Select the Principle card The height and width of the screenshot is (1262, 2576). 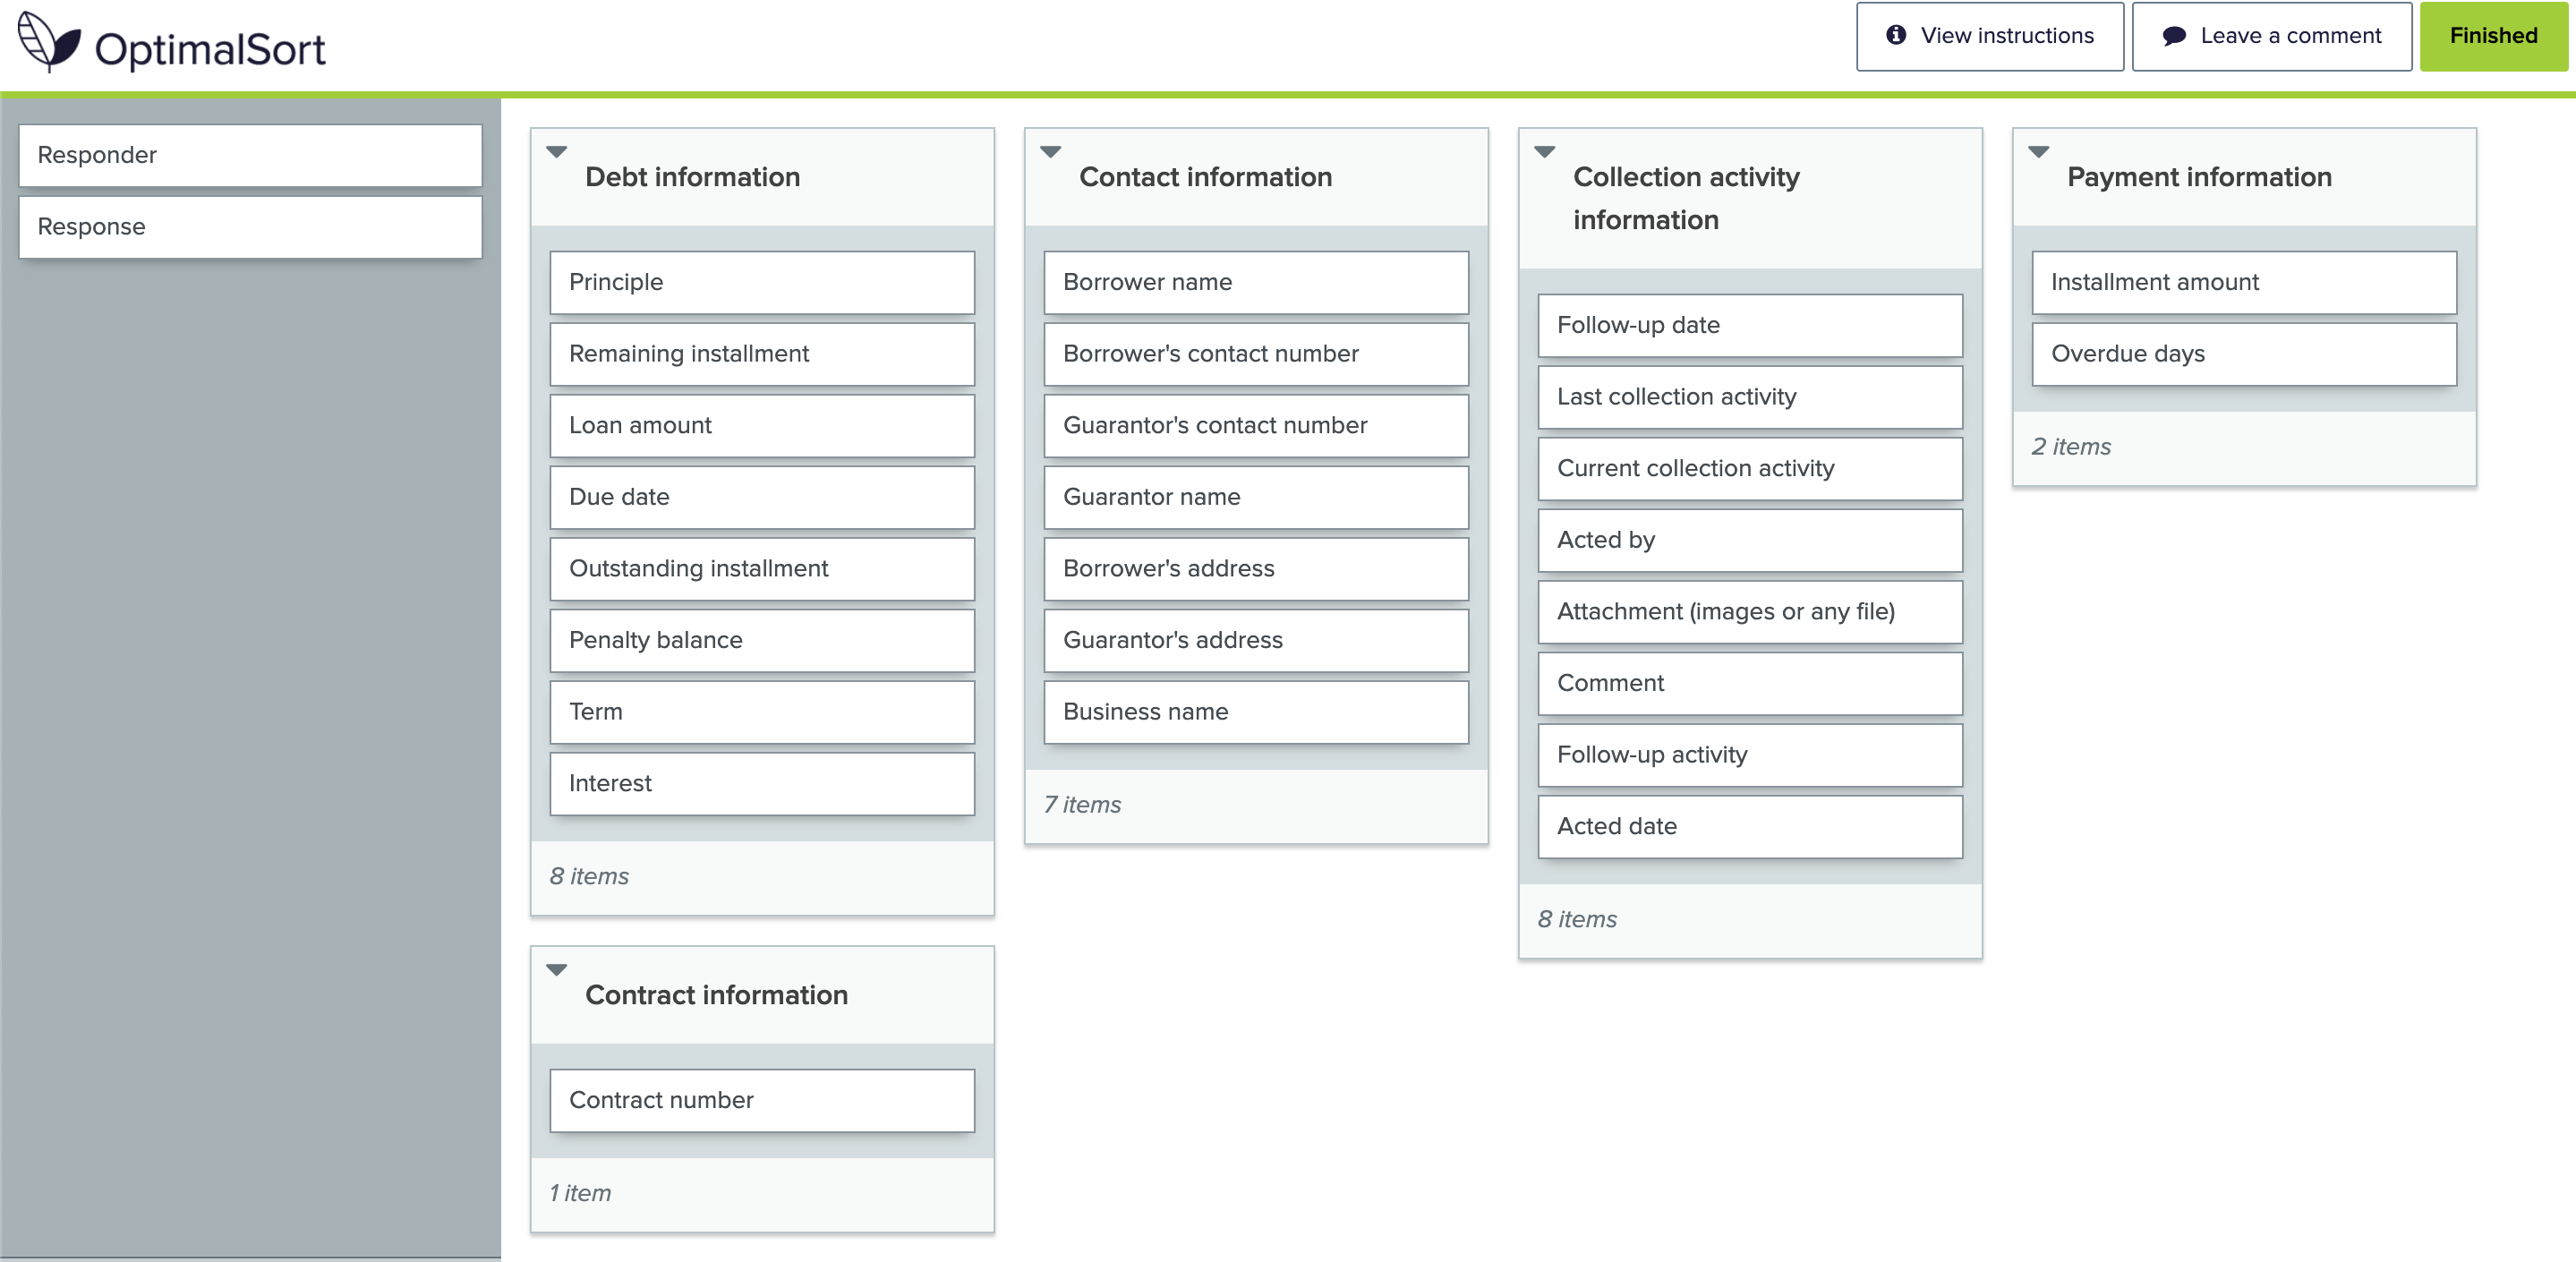click(x=762, y=282)
